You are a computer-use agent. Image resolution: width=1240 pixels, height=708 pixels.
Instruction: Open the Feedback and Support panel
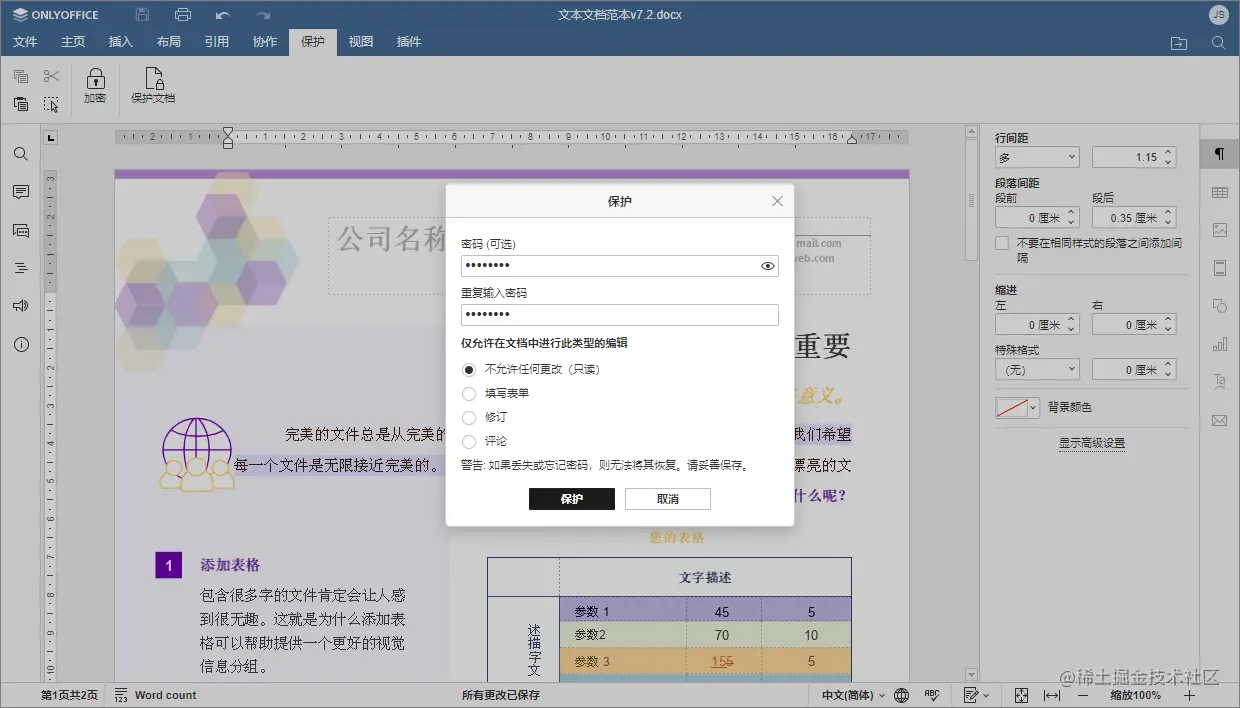coord(20,306)
